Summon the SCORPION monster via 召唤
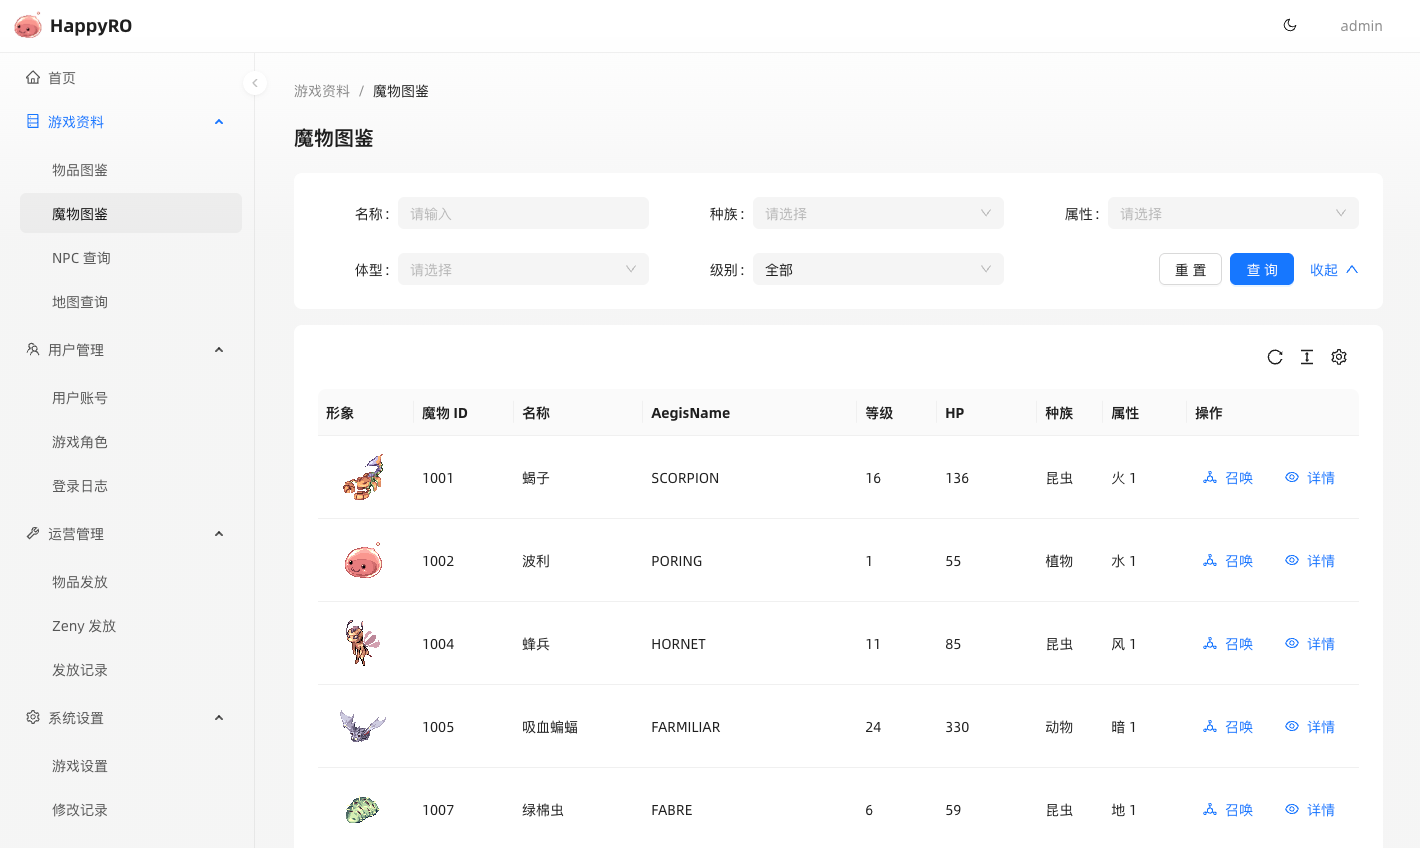 click(x=1228, y=478)
